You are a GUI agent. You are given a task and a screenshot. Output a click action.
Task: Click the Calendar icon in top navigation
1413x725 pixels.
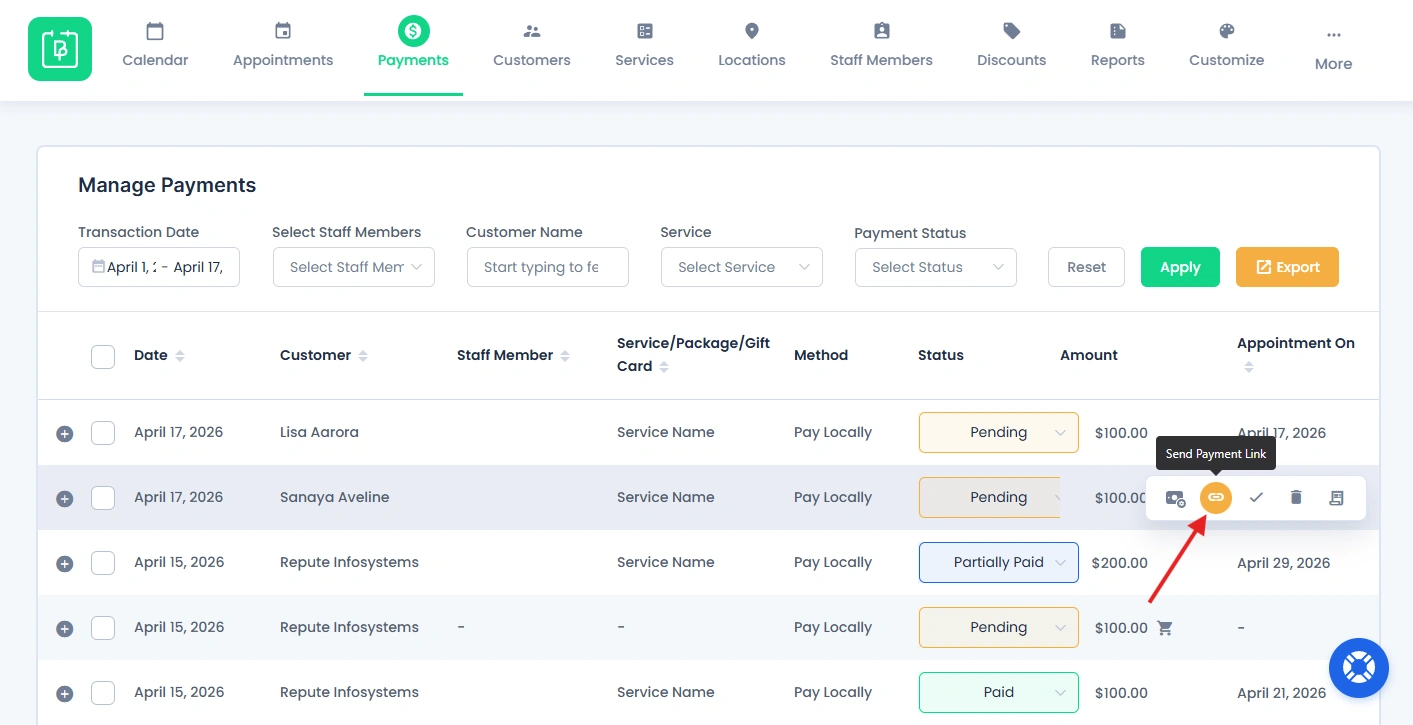155,31
